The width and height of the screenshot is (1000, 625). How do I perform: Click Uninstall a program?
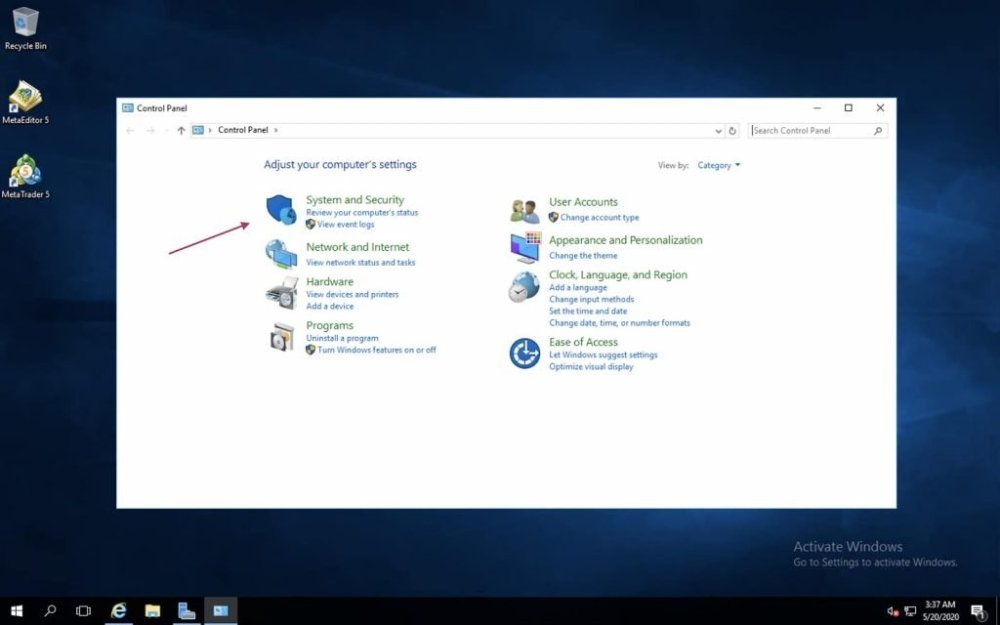pos(342,338)
